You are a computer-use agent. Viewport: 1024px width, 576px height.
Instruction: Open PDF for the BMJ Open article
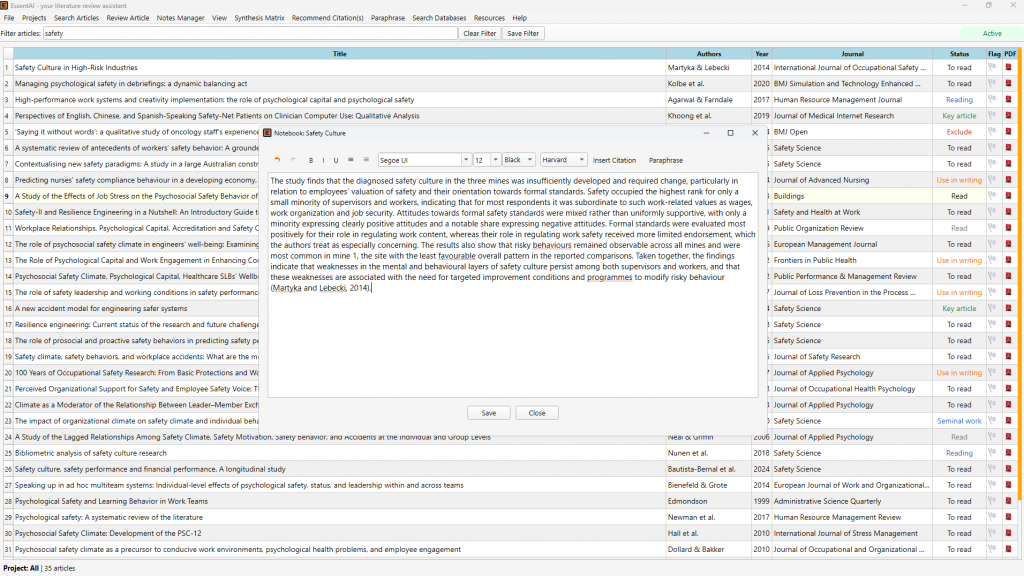(1008, 131)
